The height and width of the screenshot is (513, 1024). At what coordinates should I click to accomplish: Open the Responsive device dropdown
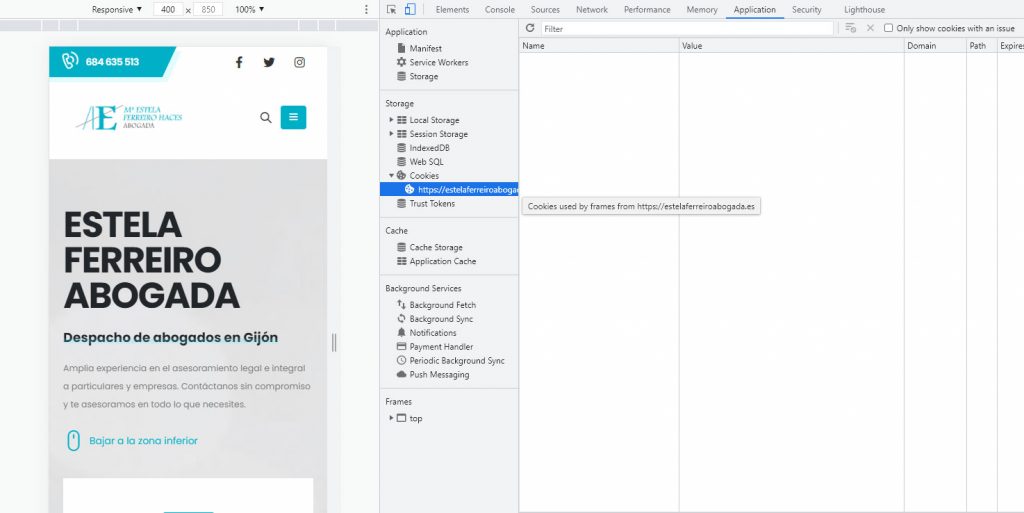[x=116, y=10]
